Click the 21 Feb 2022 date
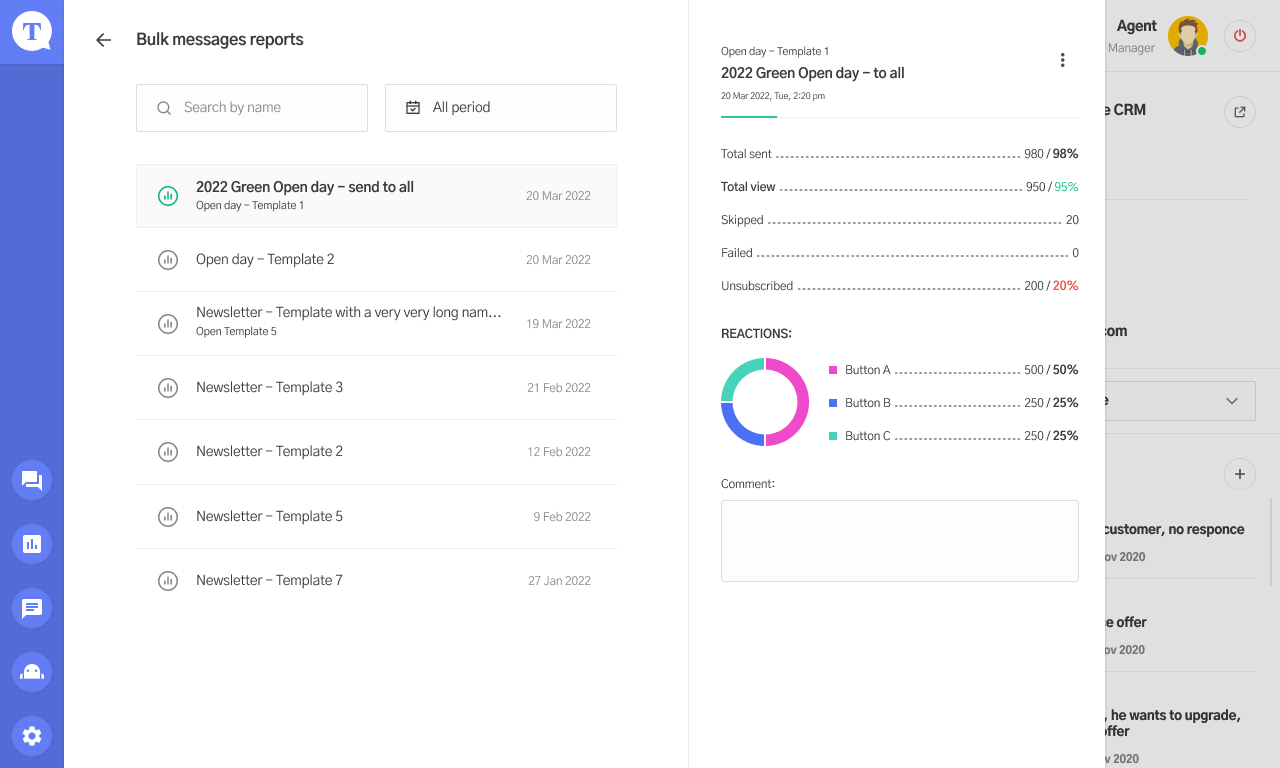The height and width of the screenshot is (768, 1280). [559, 388]
